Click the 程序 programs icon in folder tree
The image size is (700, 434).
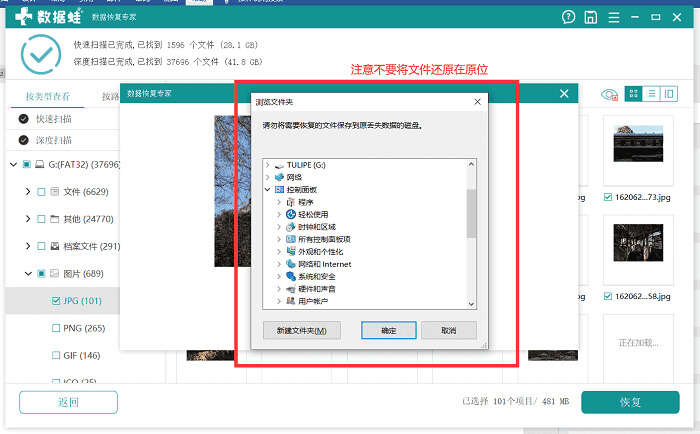click(291, 202)
